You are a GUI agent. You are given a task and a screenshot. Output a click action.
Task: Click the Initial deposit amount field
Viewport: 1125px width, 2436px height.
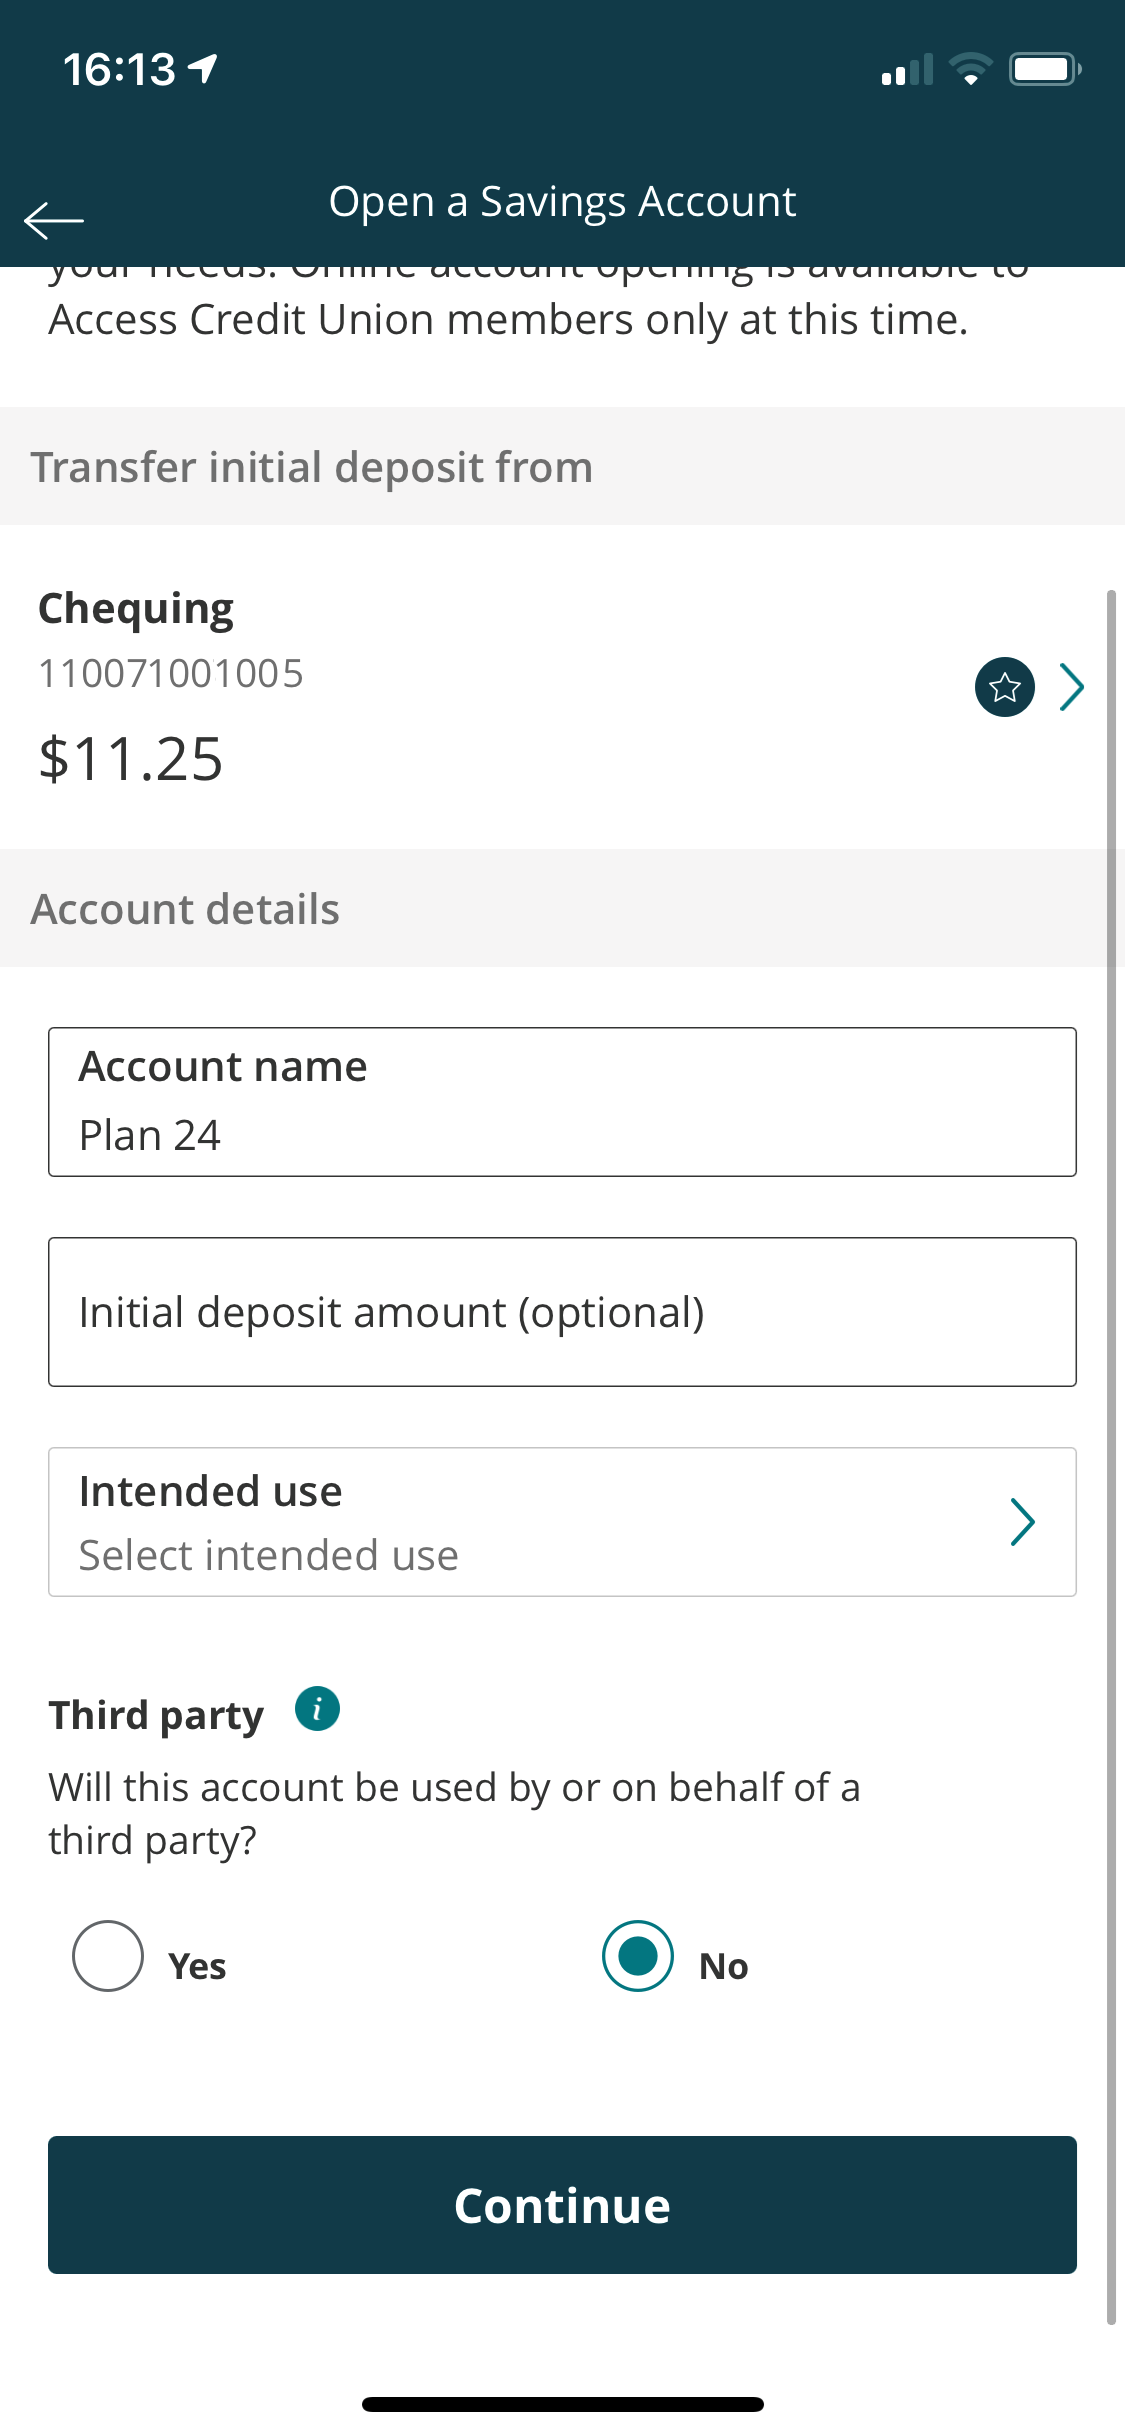(562, 1312)
